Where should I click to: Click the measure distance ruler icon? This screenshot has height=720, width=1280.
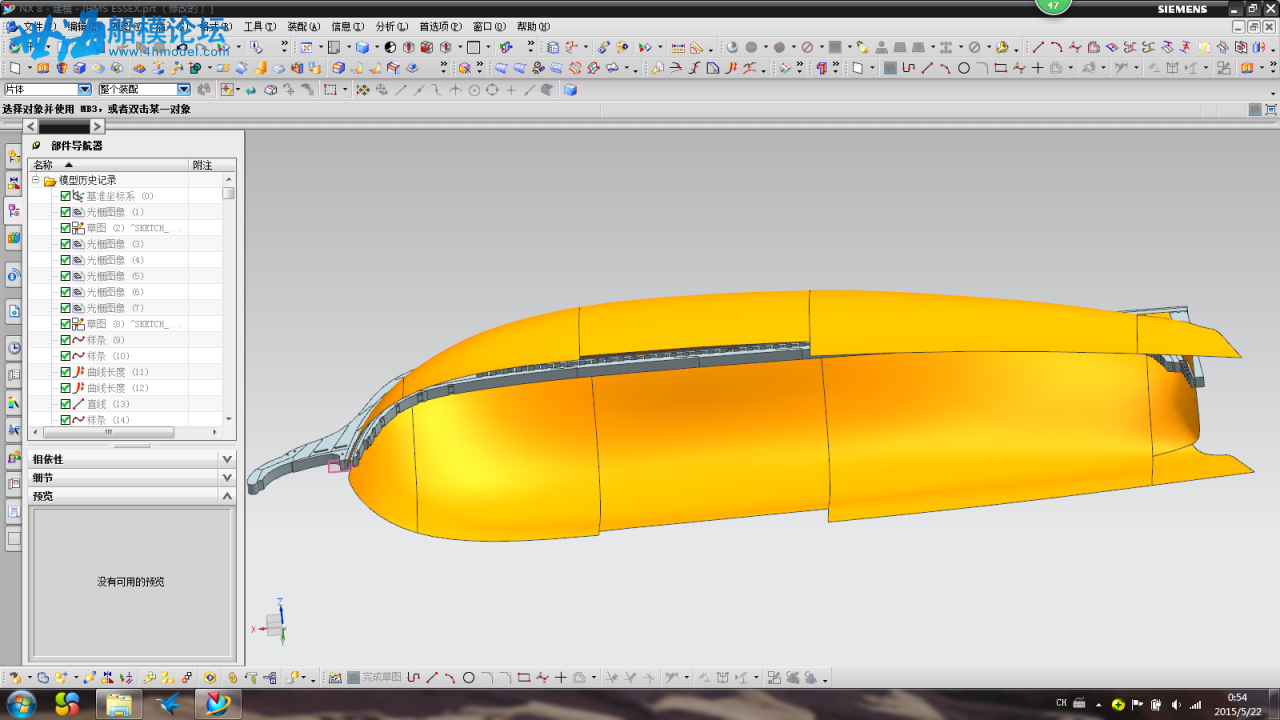point(678,47)
